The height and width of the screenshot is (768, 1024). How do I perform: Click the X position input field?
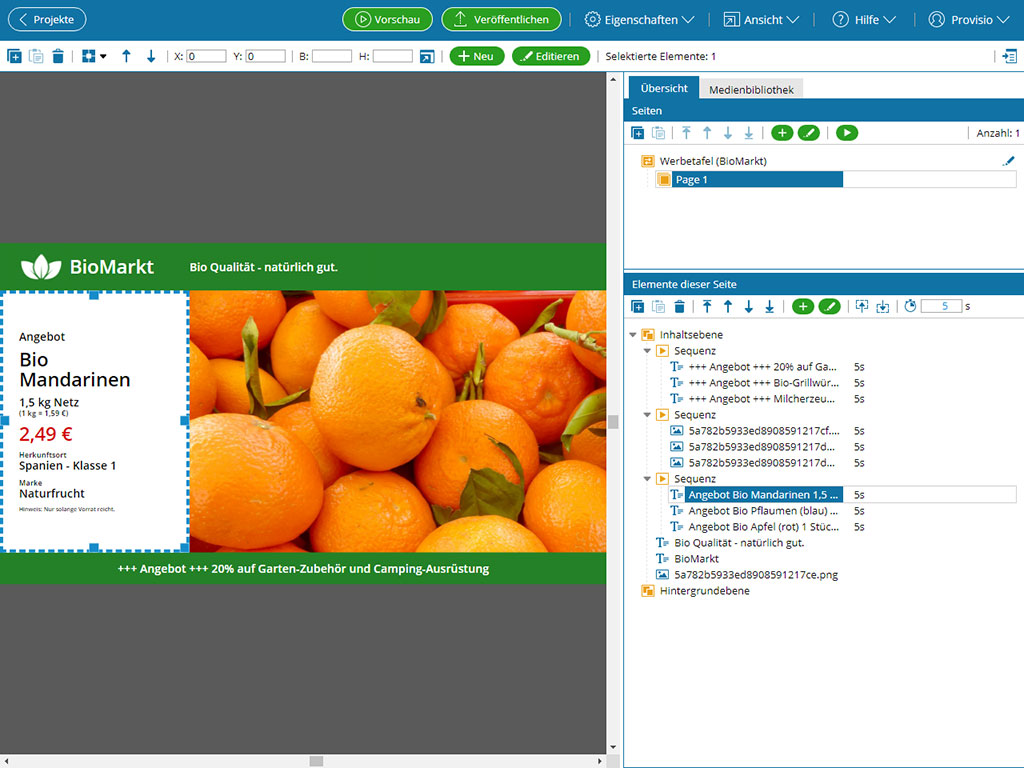206,57
